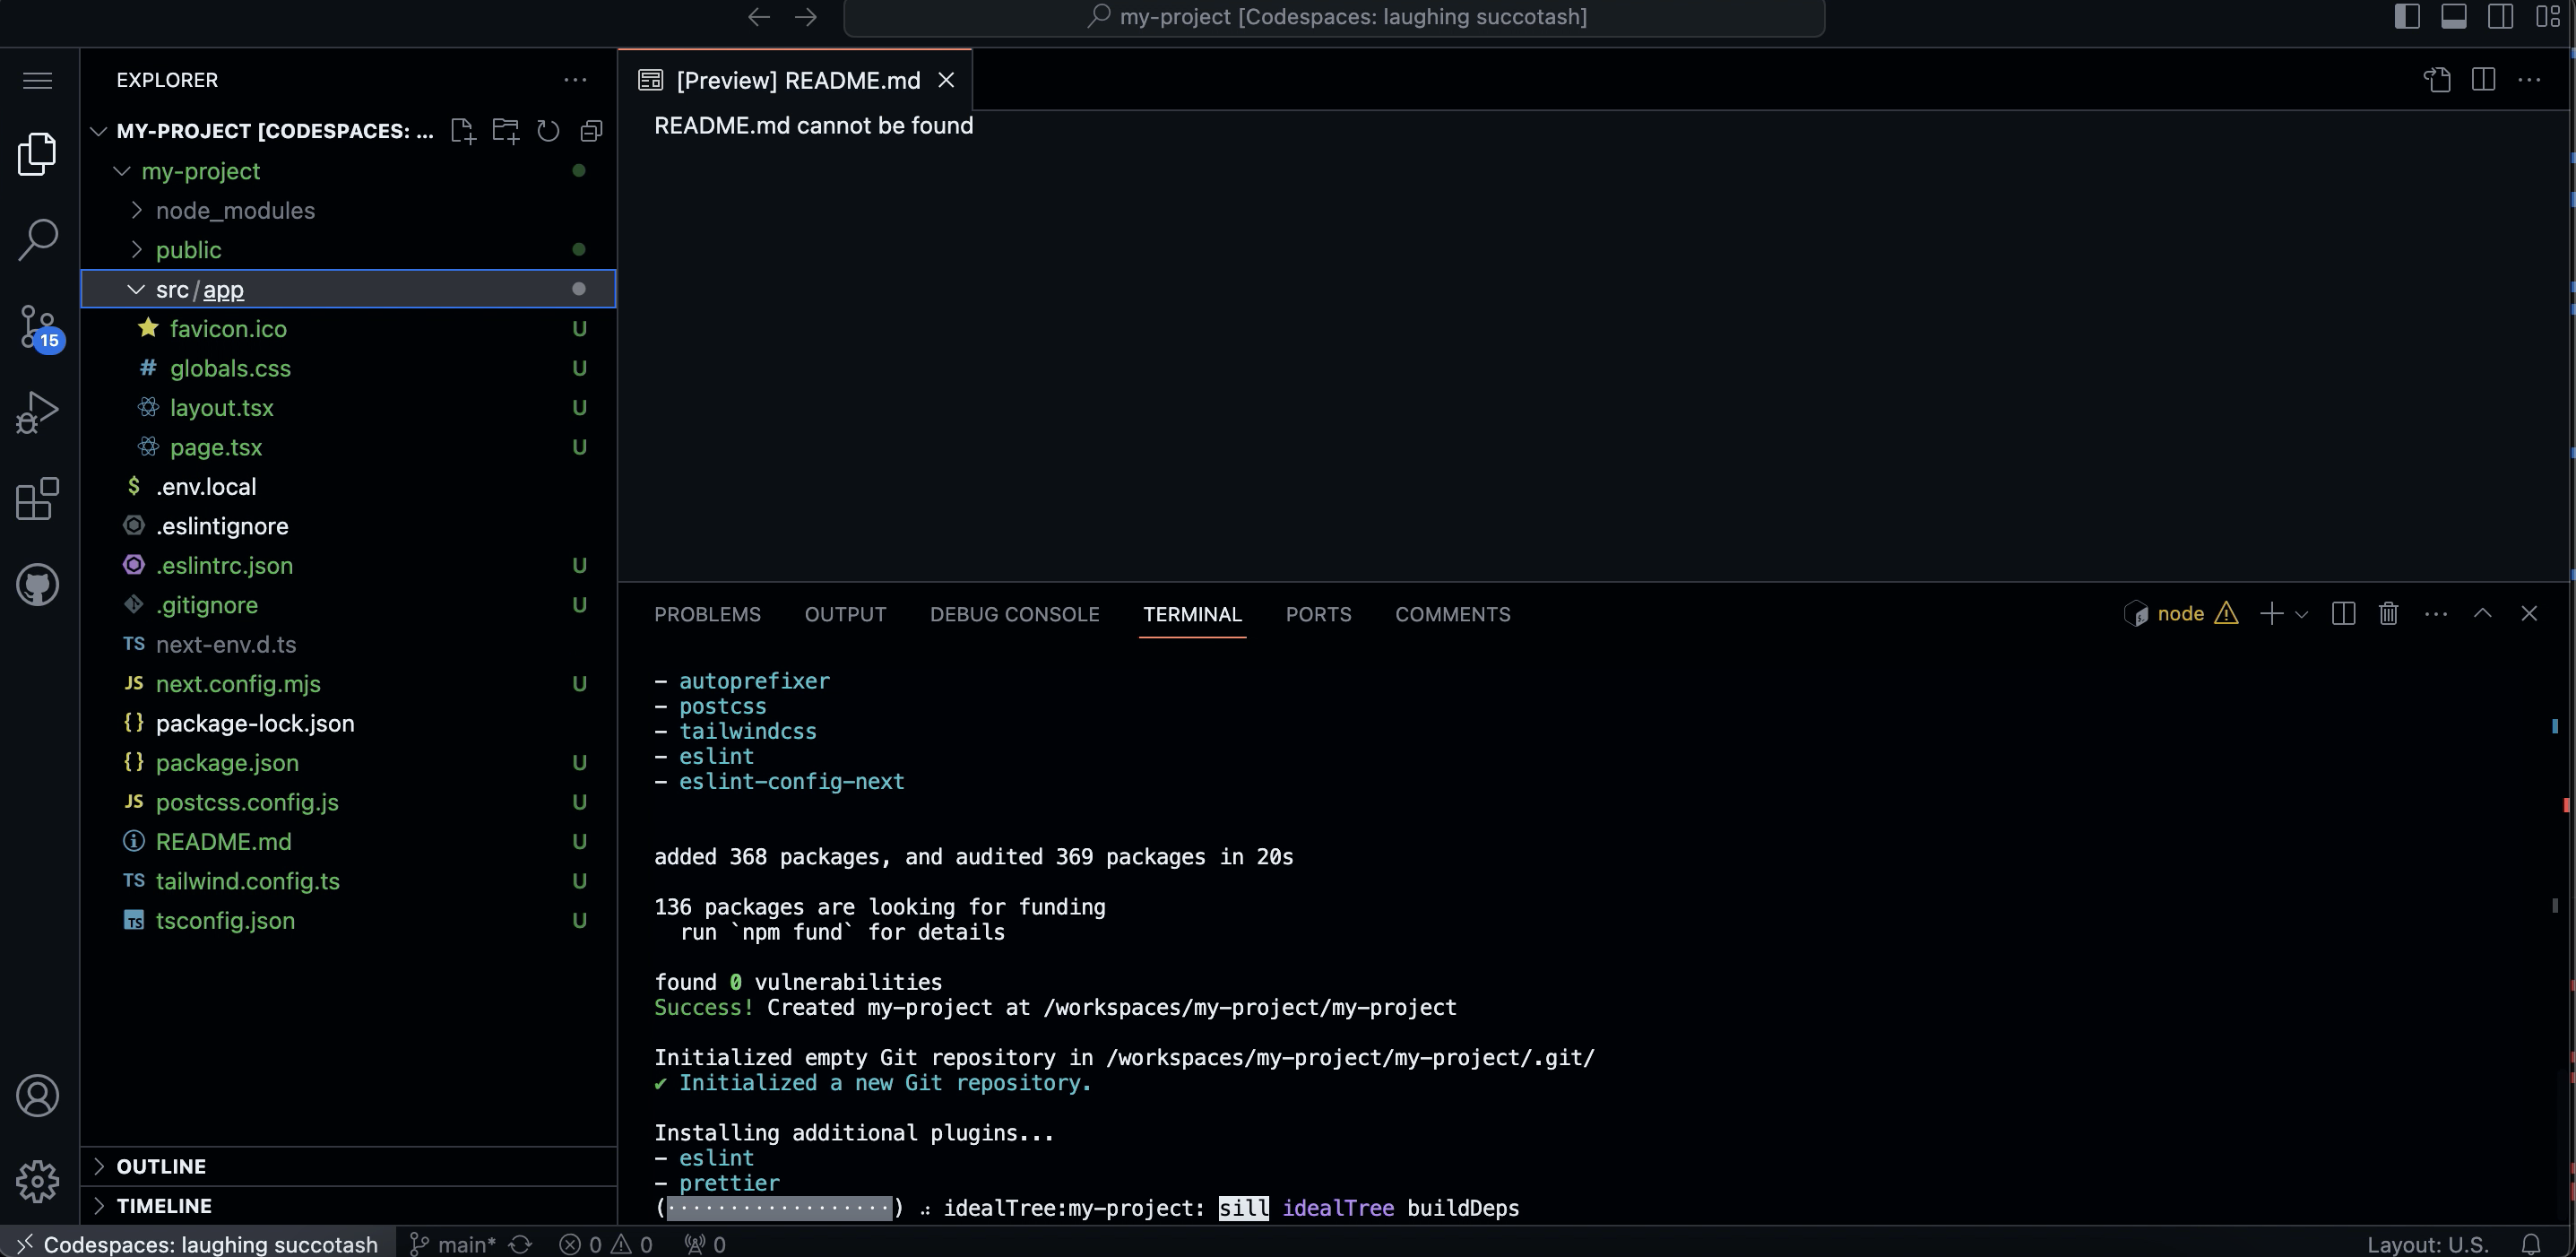The image size is (2576, 1257).
Task: Synchronize changes from status bar
Action: click(521, 1244)
